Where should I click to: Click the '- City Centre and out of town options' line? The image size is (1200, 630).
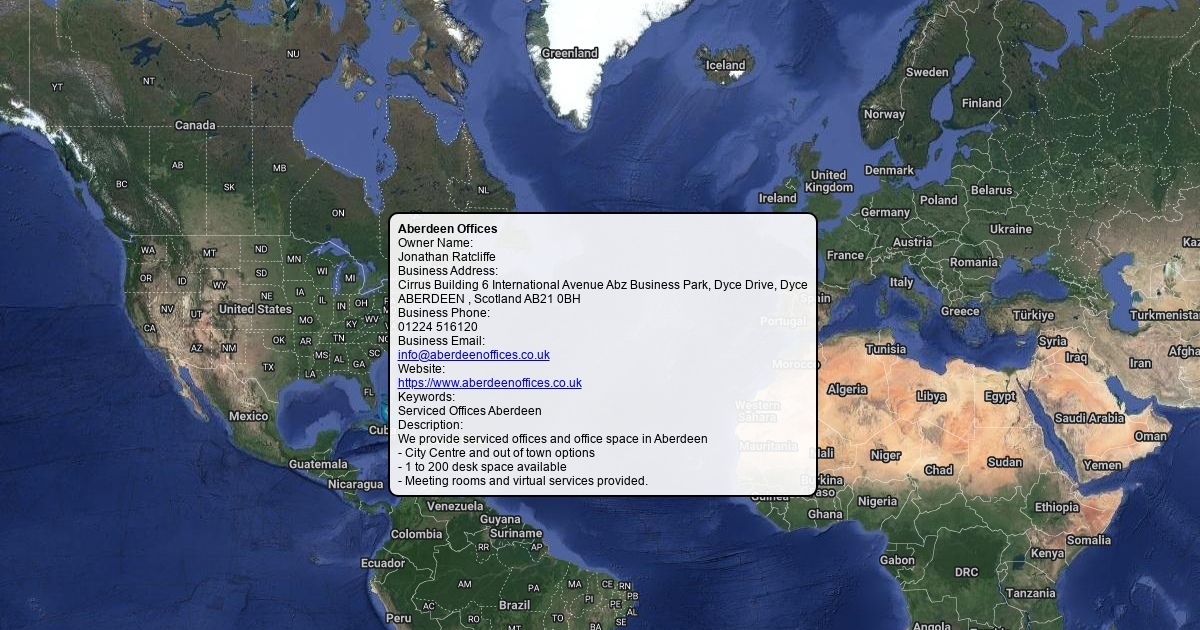pos(496,453)
